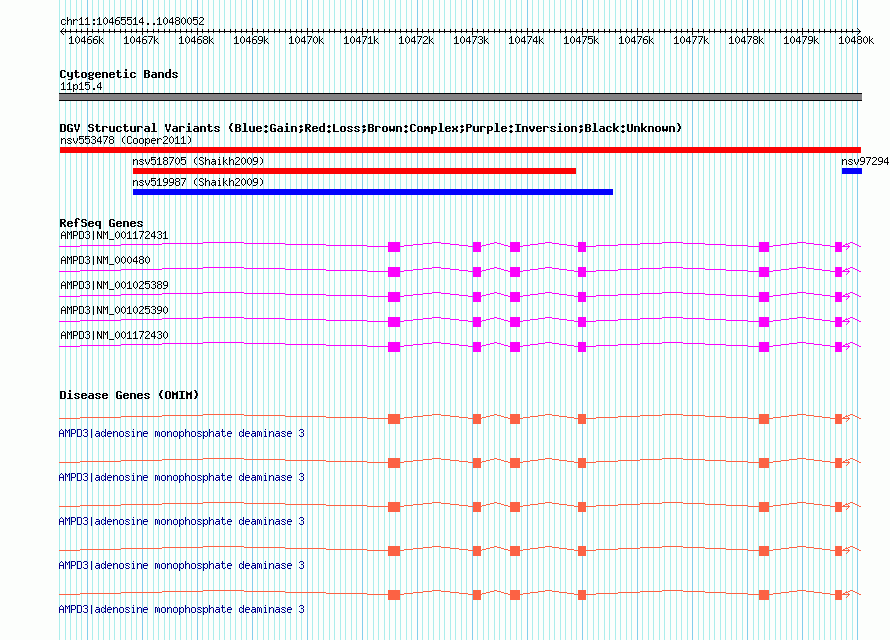Click the chr11:10465514..10480052 coordinate label
Viewport: 890px width, 640px height.
tap(132, 21)
